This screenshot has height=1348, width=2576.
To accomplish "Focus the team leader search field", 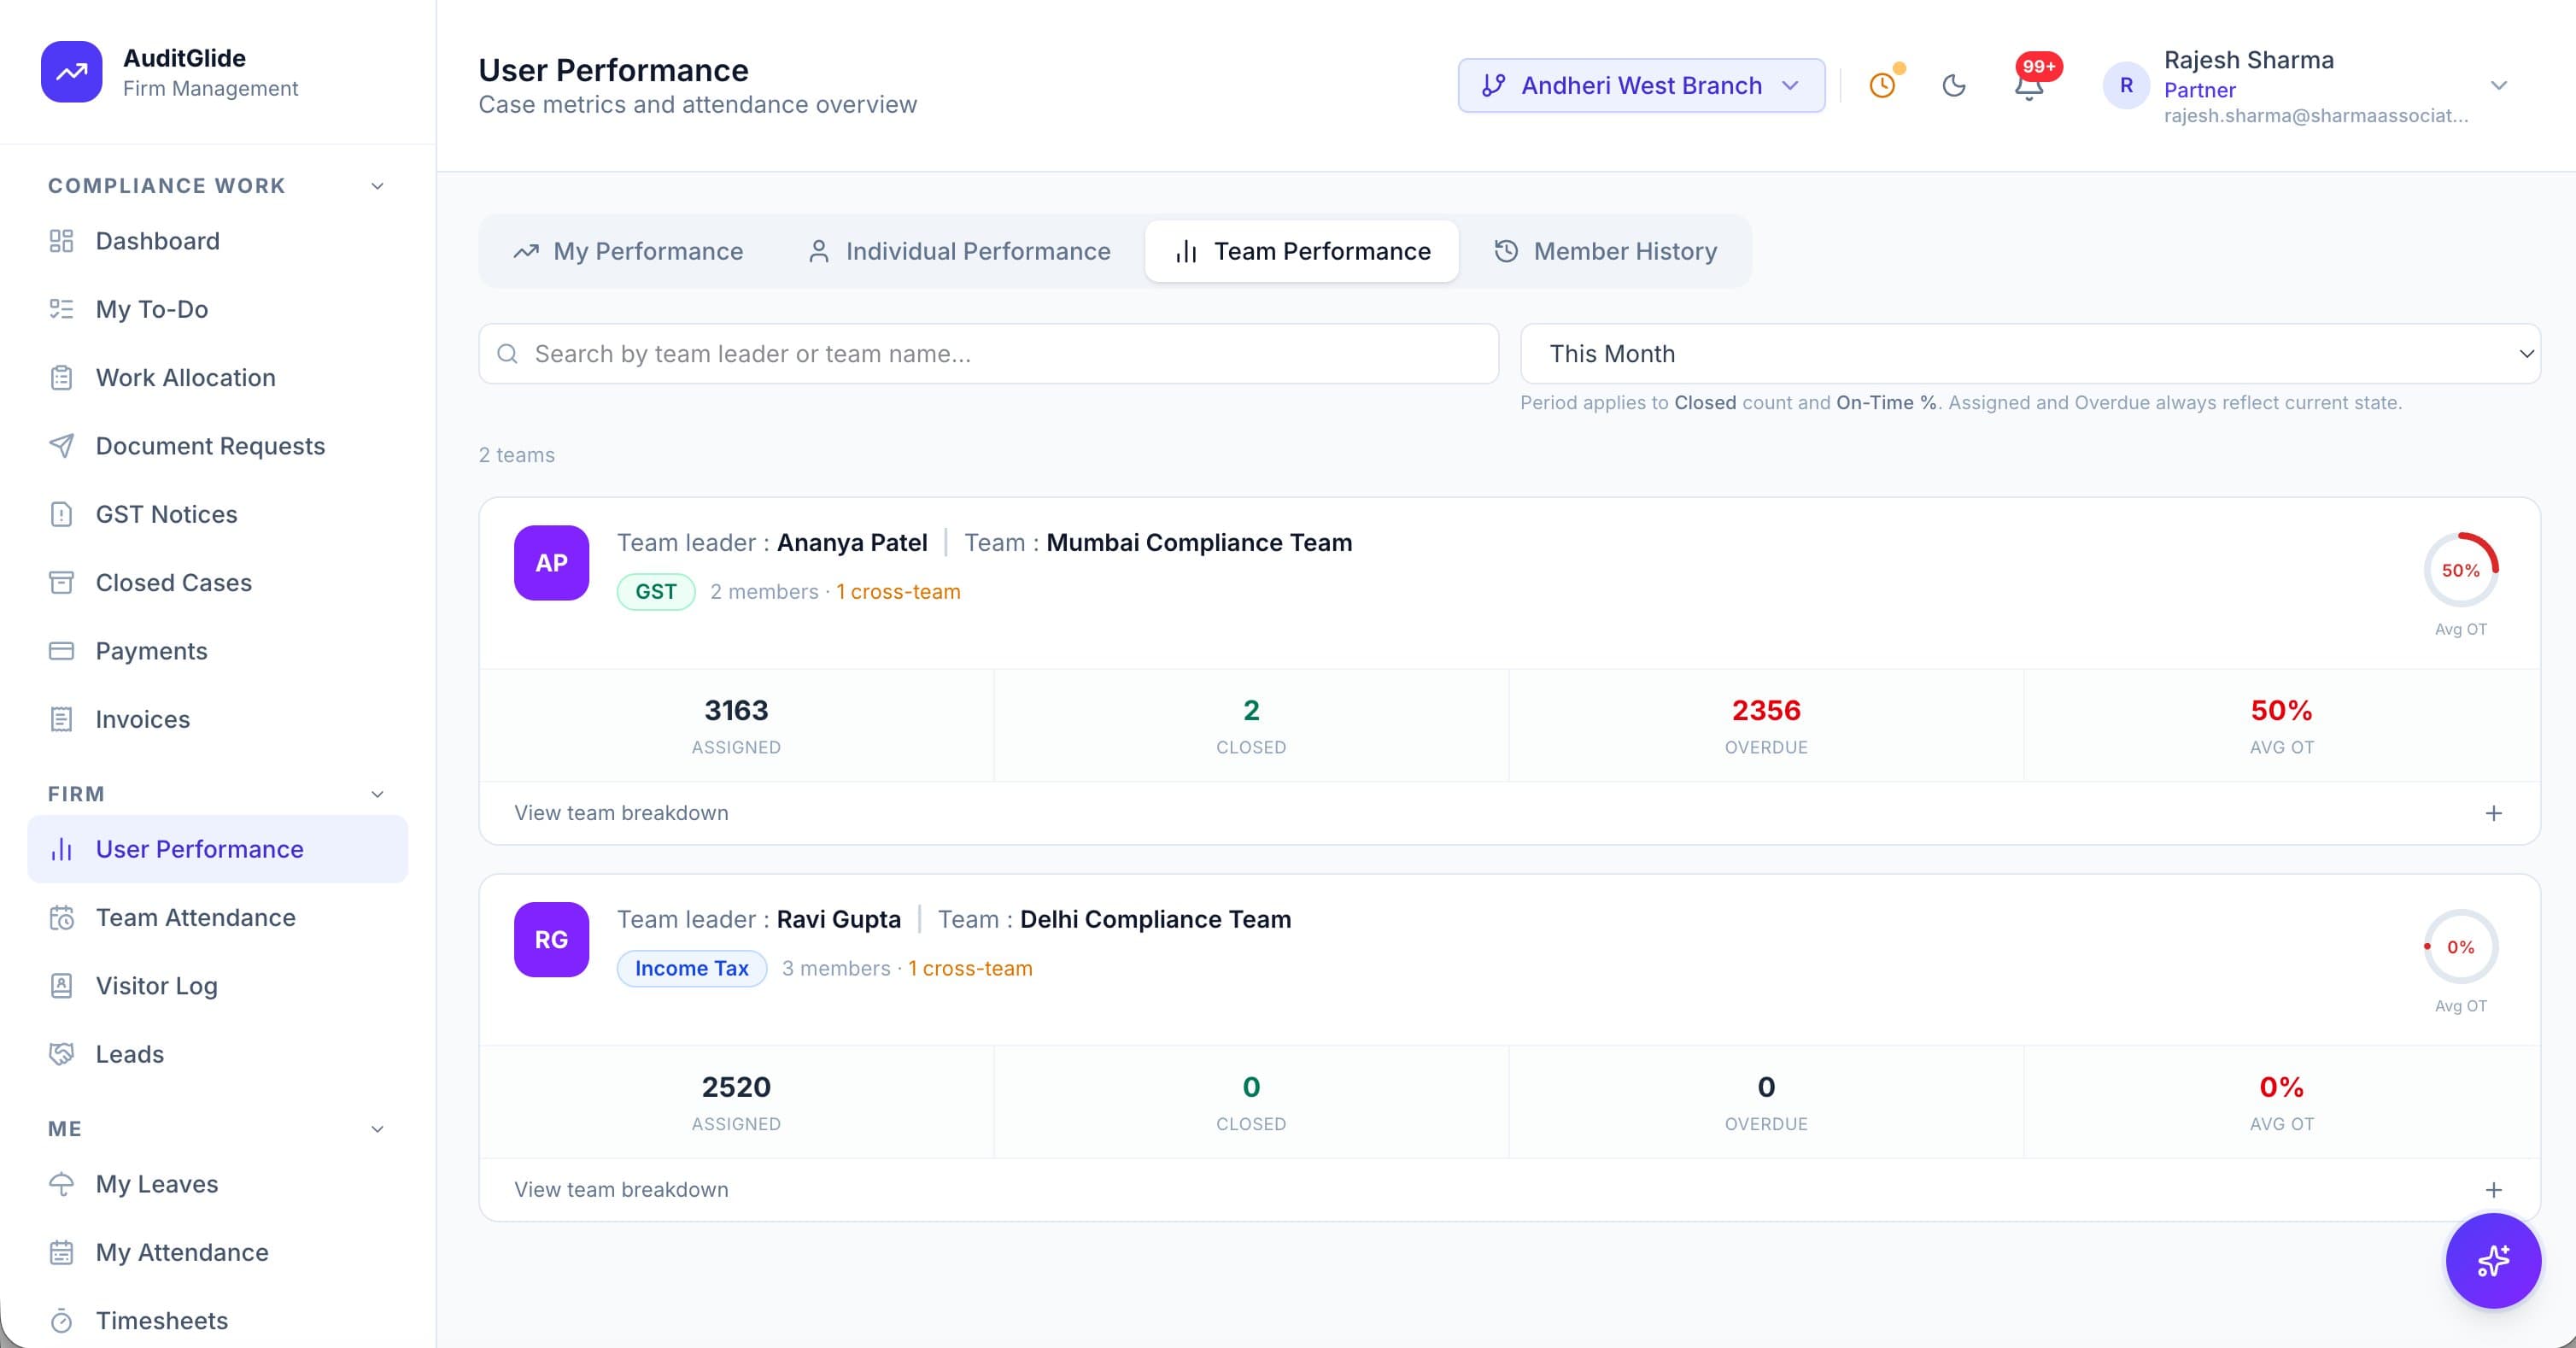I will [x=988, y=354].
